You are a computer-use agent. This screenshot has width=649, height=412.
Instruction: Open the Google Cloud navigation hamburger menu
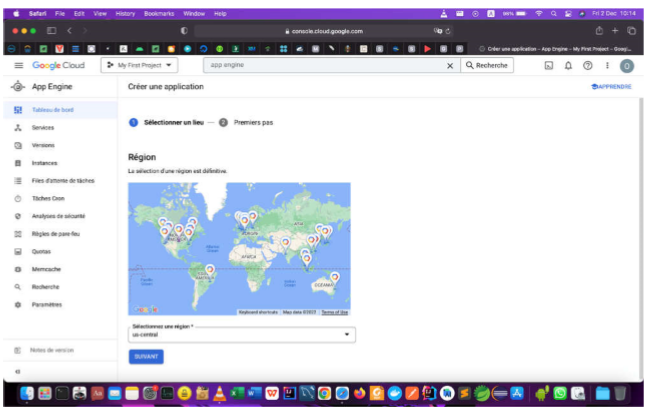[x=19, y=65]
